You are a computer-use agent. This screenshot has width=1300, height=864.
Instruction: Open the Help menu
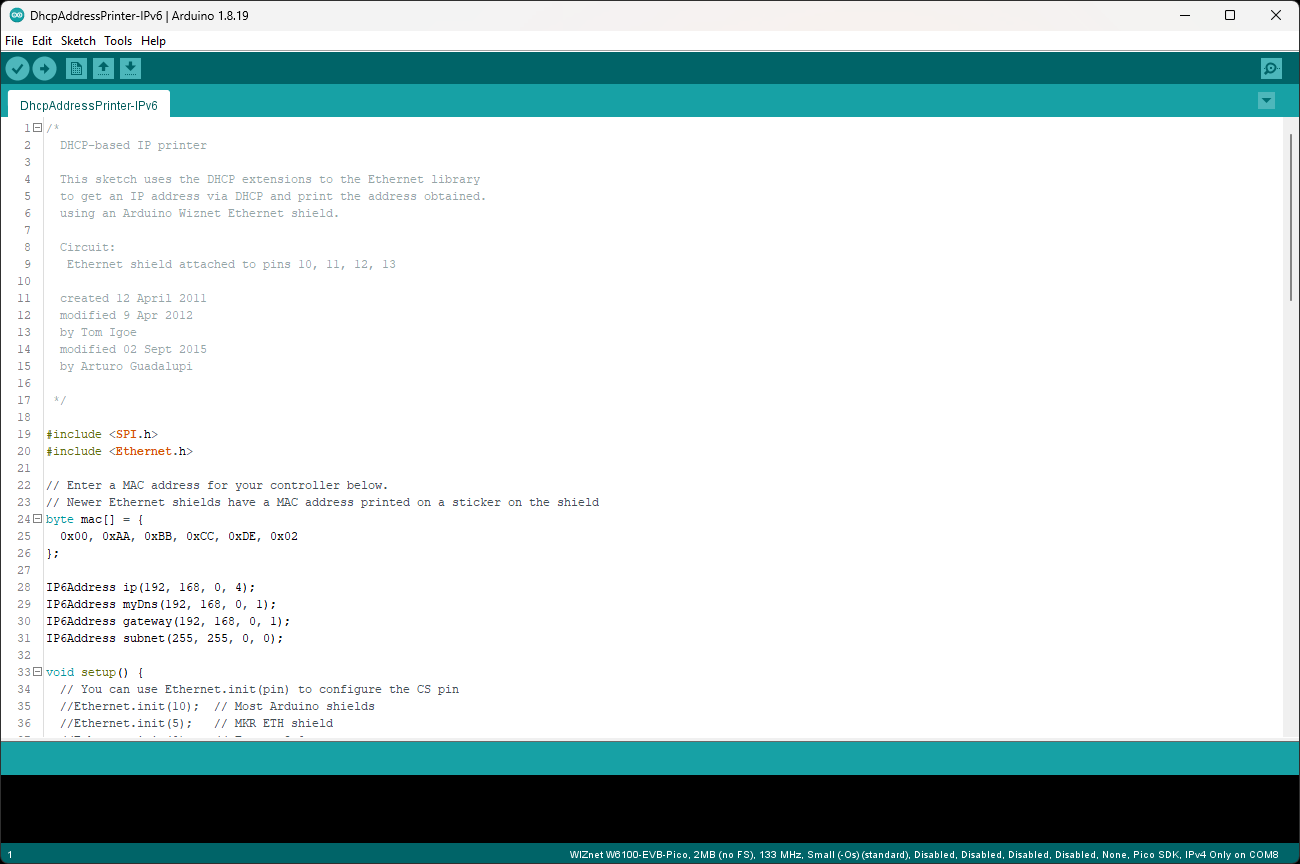click(153, 41)
